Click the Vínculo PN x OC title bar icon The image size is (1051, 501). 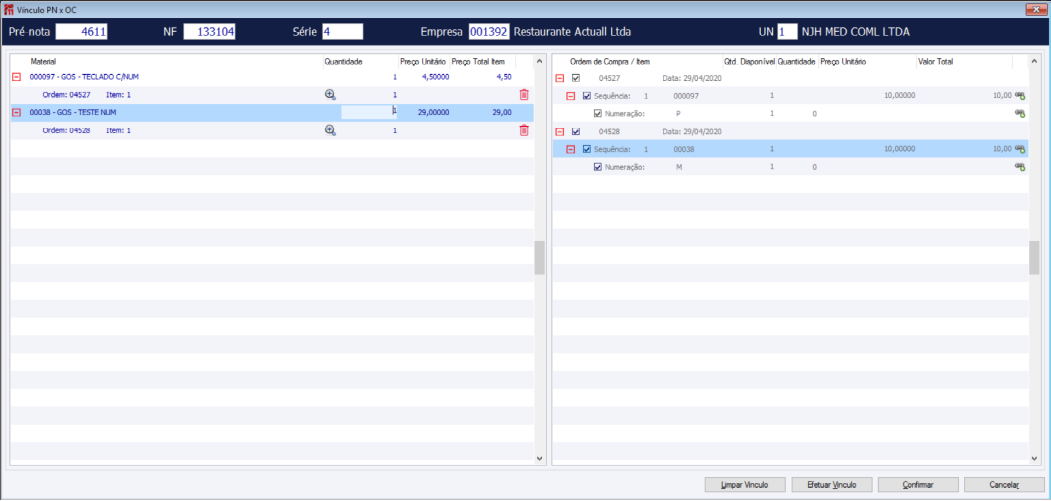(x=9, y=9)
